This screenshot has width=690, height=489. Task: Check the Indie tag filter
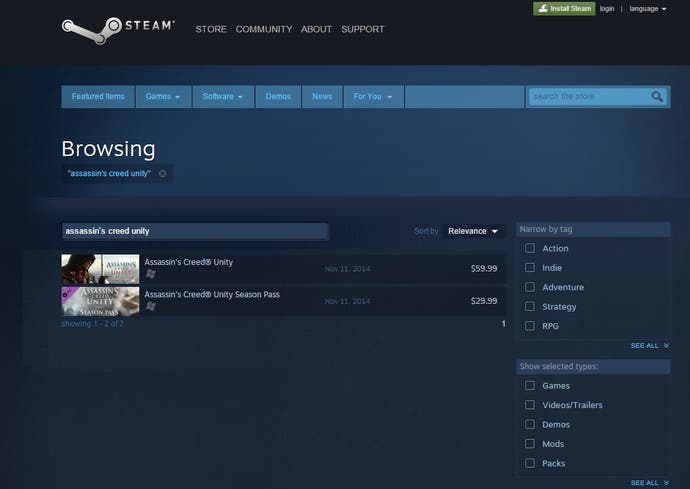point(530,268)
